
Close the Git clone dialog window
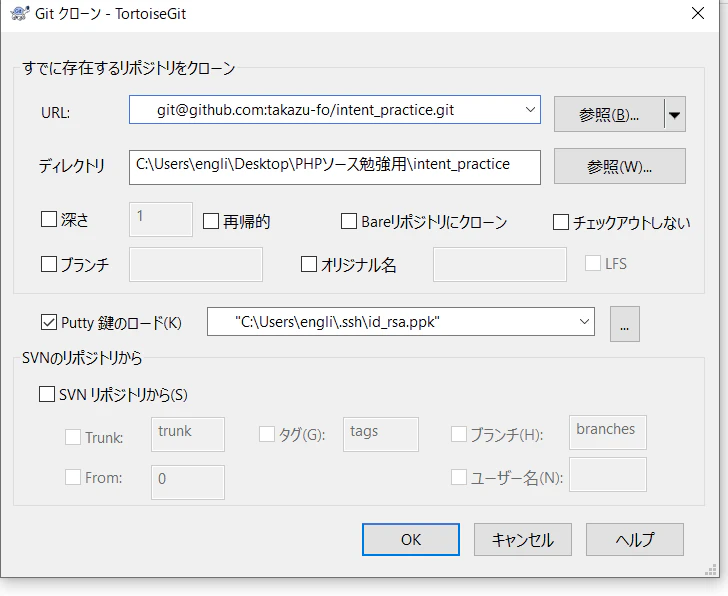coord(698,13)
